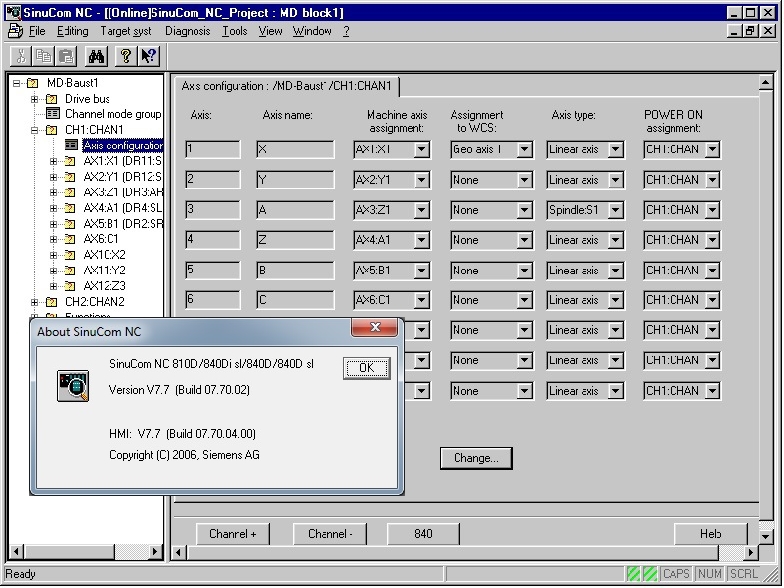The height and width of the screenshot is (588, 784).
Task: Select AX10:X2 item in the tree
Action: [104, 254]
